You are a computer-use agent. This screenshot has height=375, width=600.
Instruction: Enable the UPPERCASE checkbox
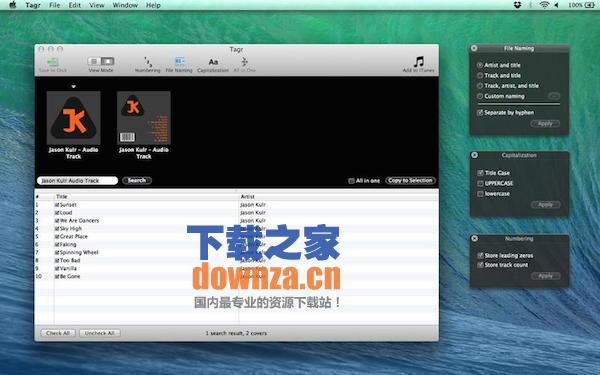[480, 183]
